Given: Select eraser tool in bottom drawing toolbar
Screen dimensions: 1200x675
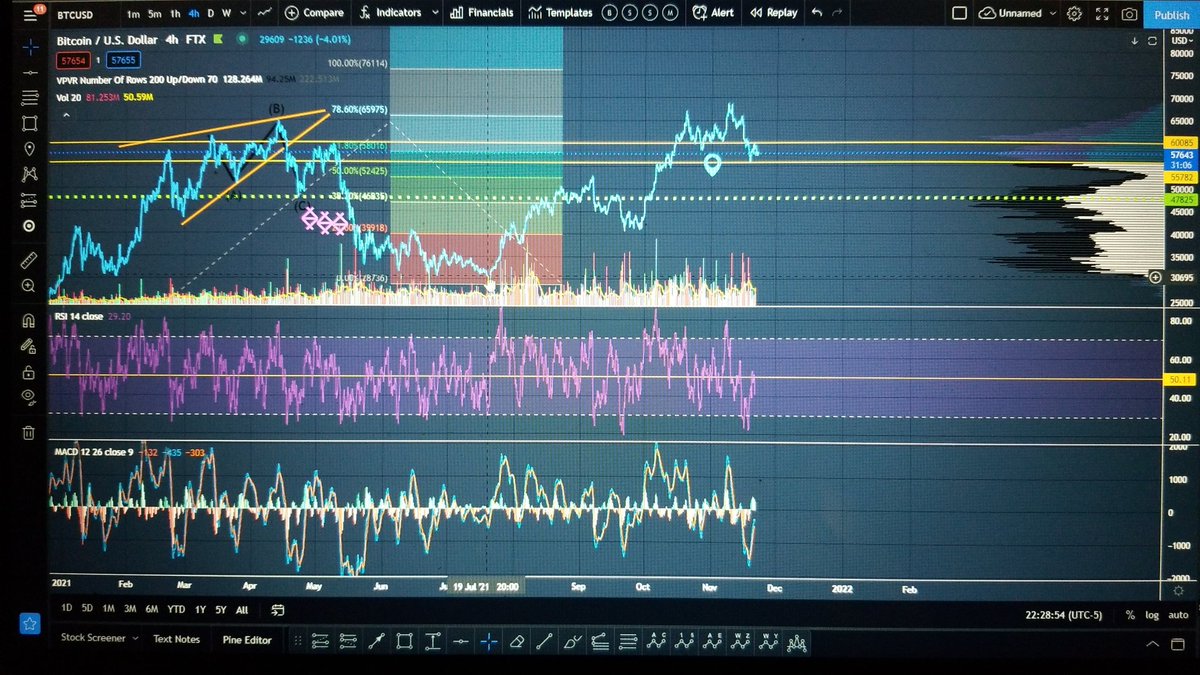Looking at the screenshot, I should point(517,641).
